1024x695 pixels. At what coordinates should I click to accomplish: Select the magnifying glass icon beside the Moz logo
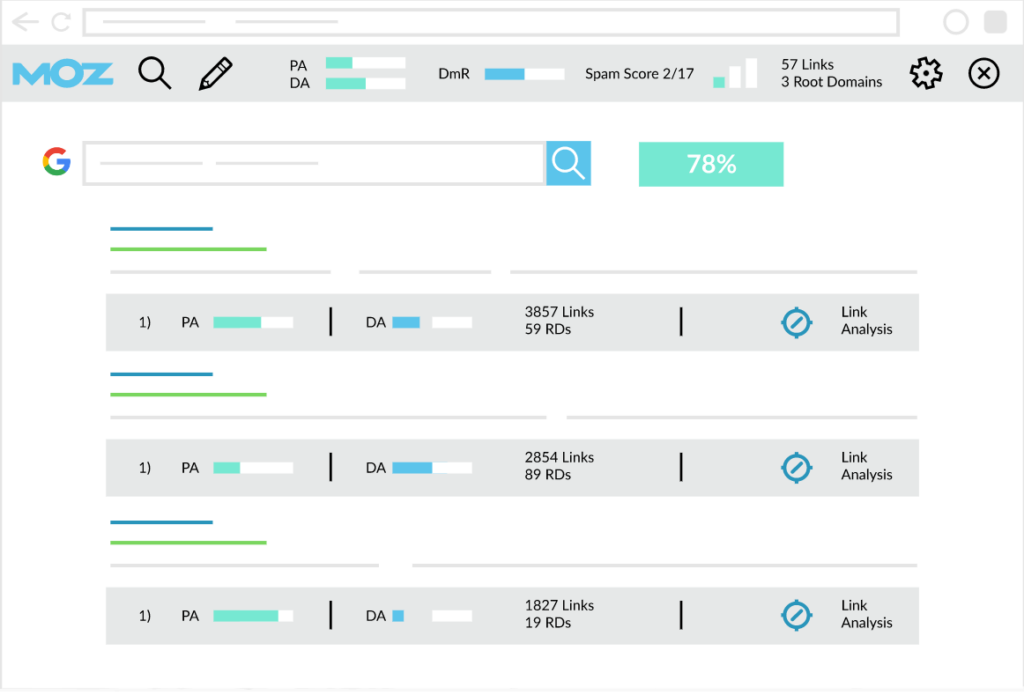pos(155,73)
